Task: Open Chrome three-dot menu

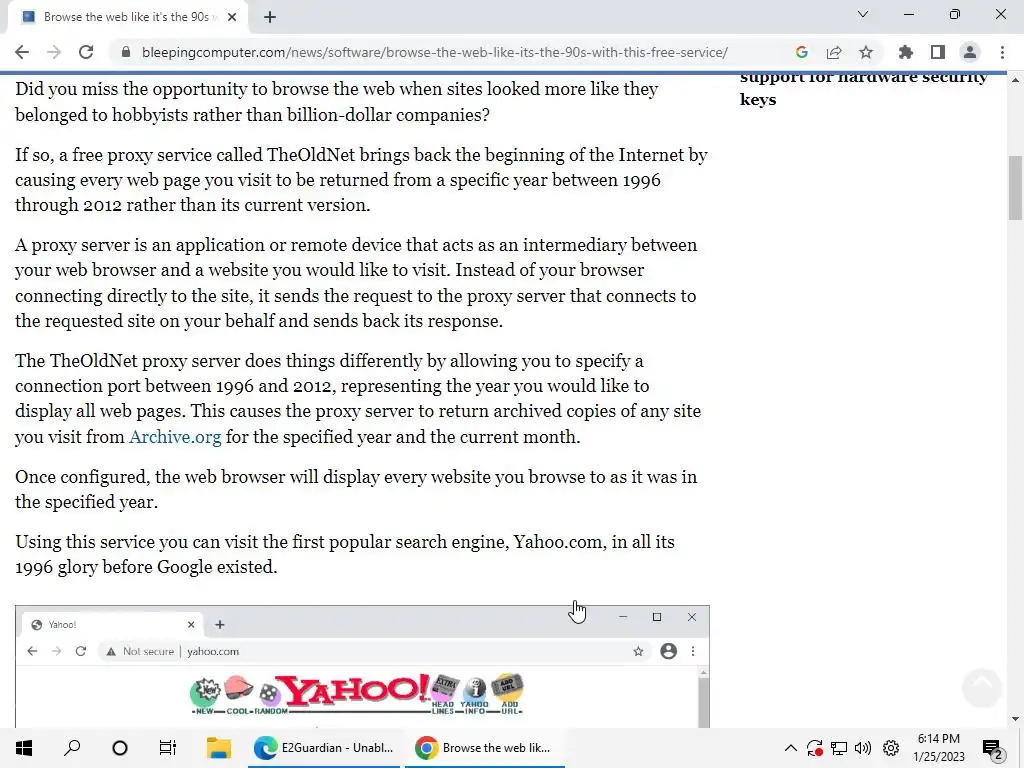Action: click(x=1002, y=52)
